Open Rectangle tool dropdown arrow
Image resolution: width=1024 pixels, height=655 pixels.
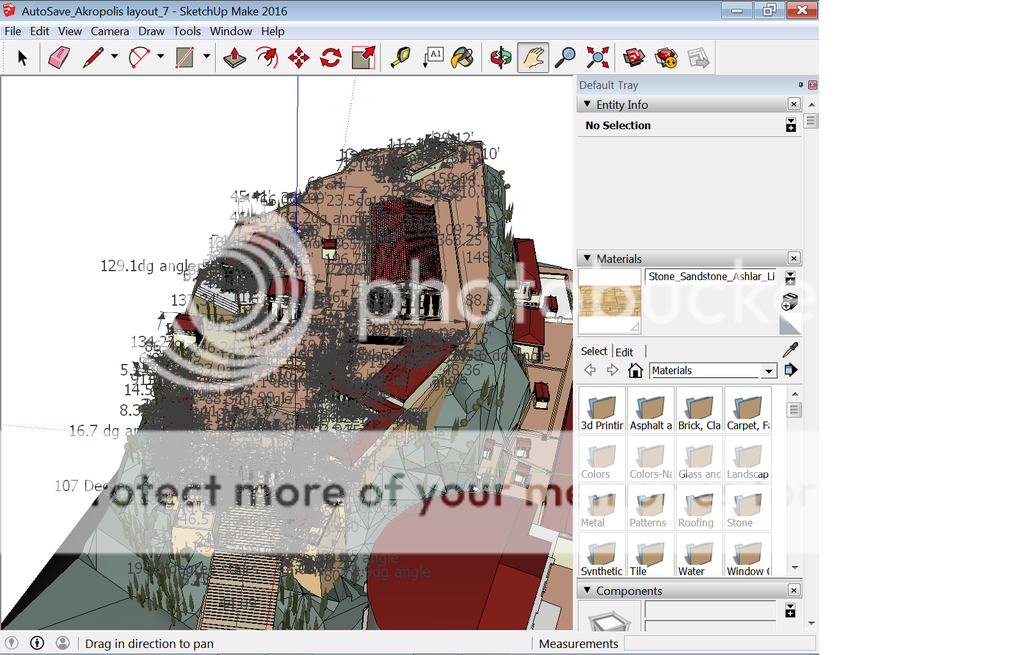(206, 57)
